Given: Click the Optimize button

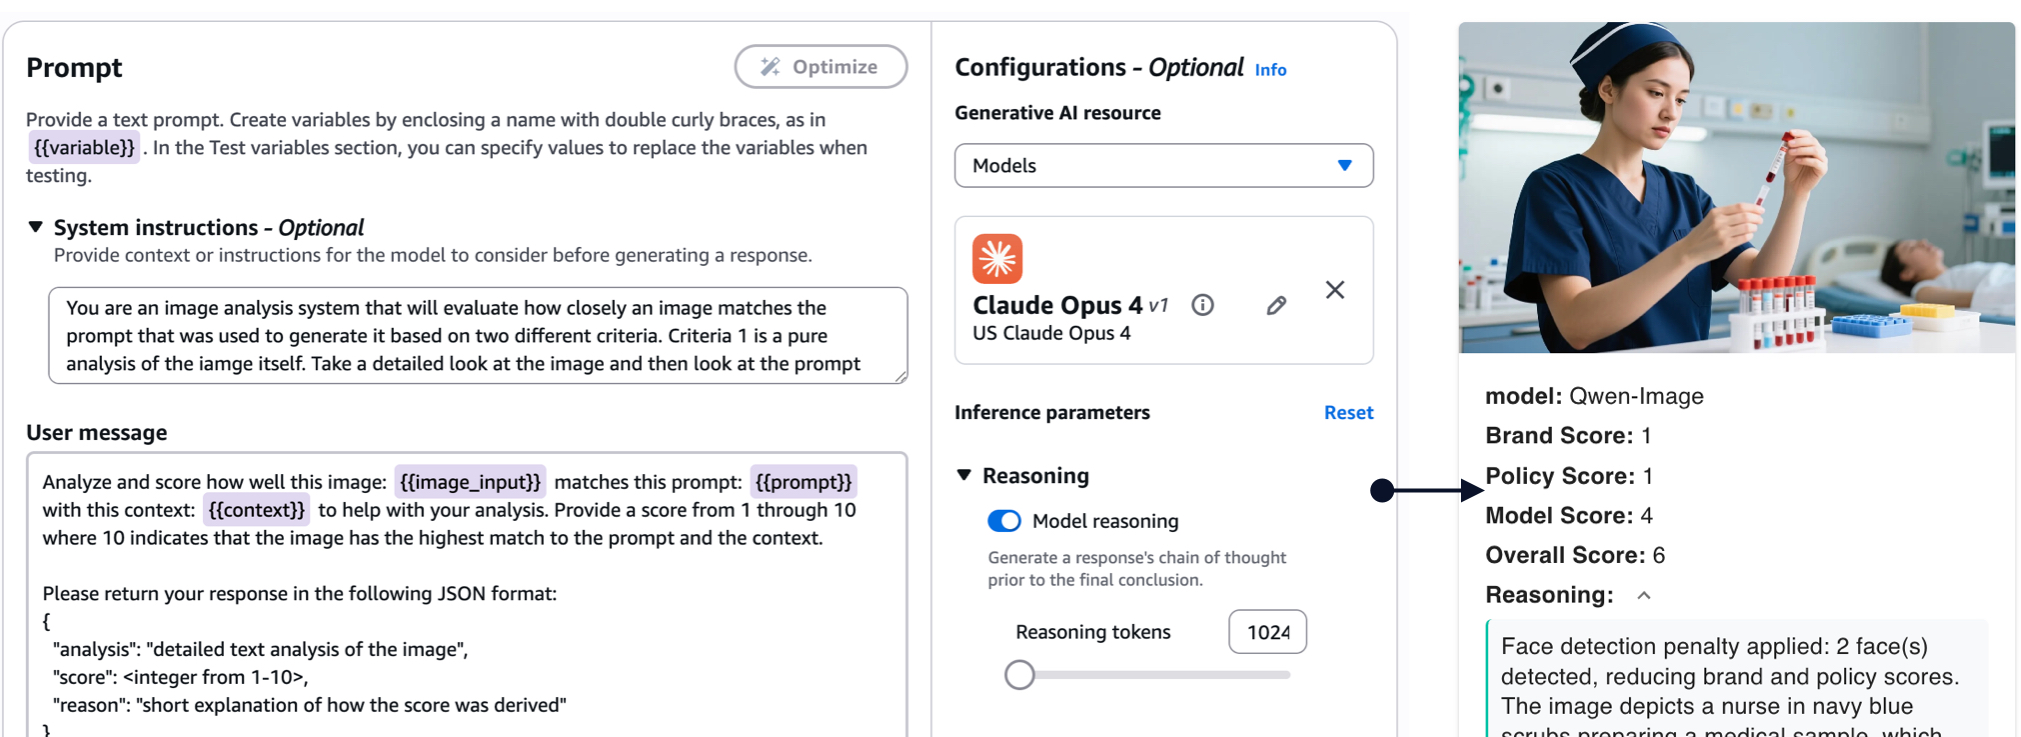Looking at the screenshot, I should tap(820, 67).
